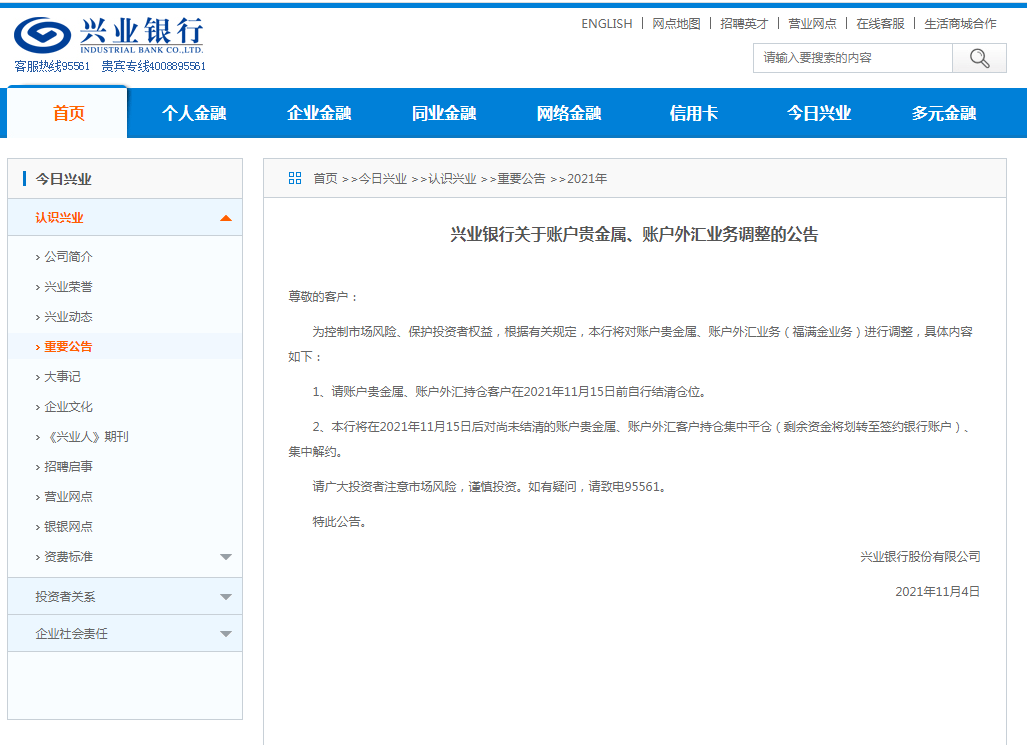The width and height of the screenshot is (1027, 745).
Task: Select 公司简介 in sidebar
Action: tap(68, 257)
